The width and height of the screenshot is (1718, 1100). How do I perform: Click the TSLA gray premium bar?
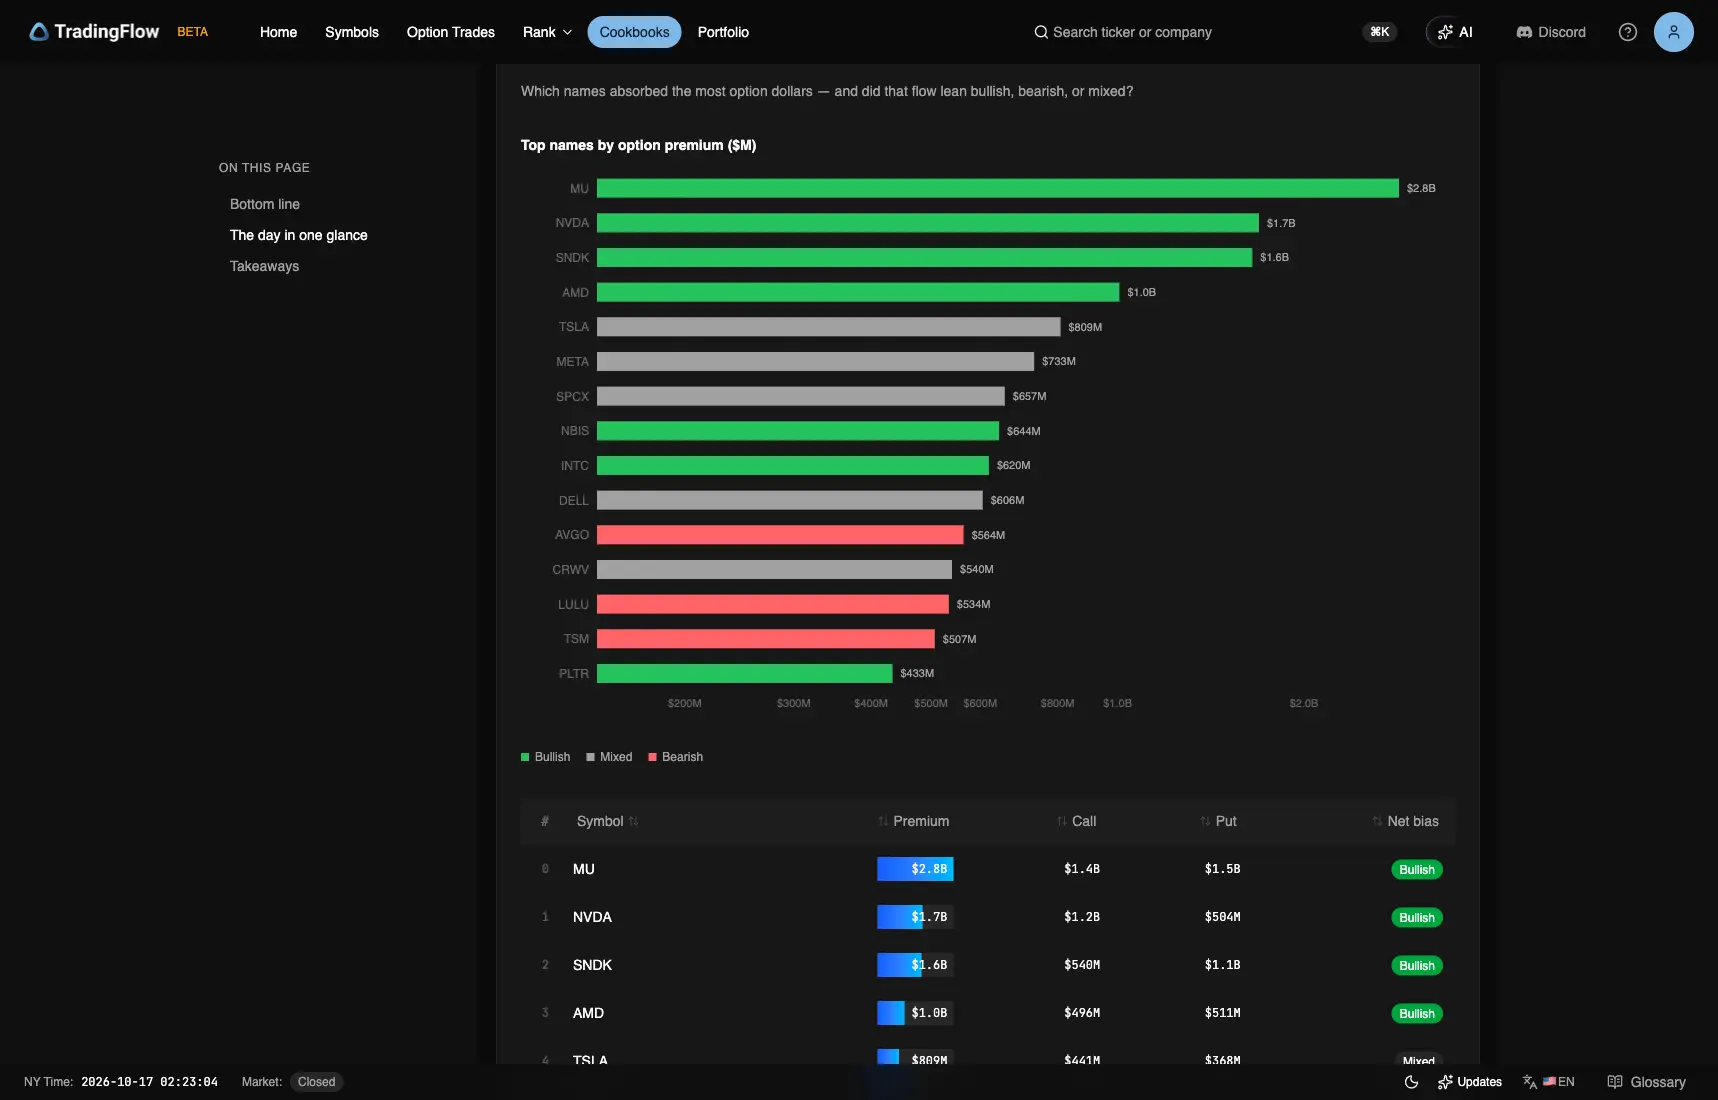828,327
